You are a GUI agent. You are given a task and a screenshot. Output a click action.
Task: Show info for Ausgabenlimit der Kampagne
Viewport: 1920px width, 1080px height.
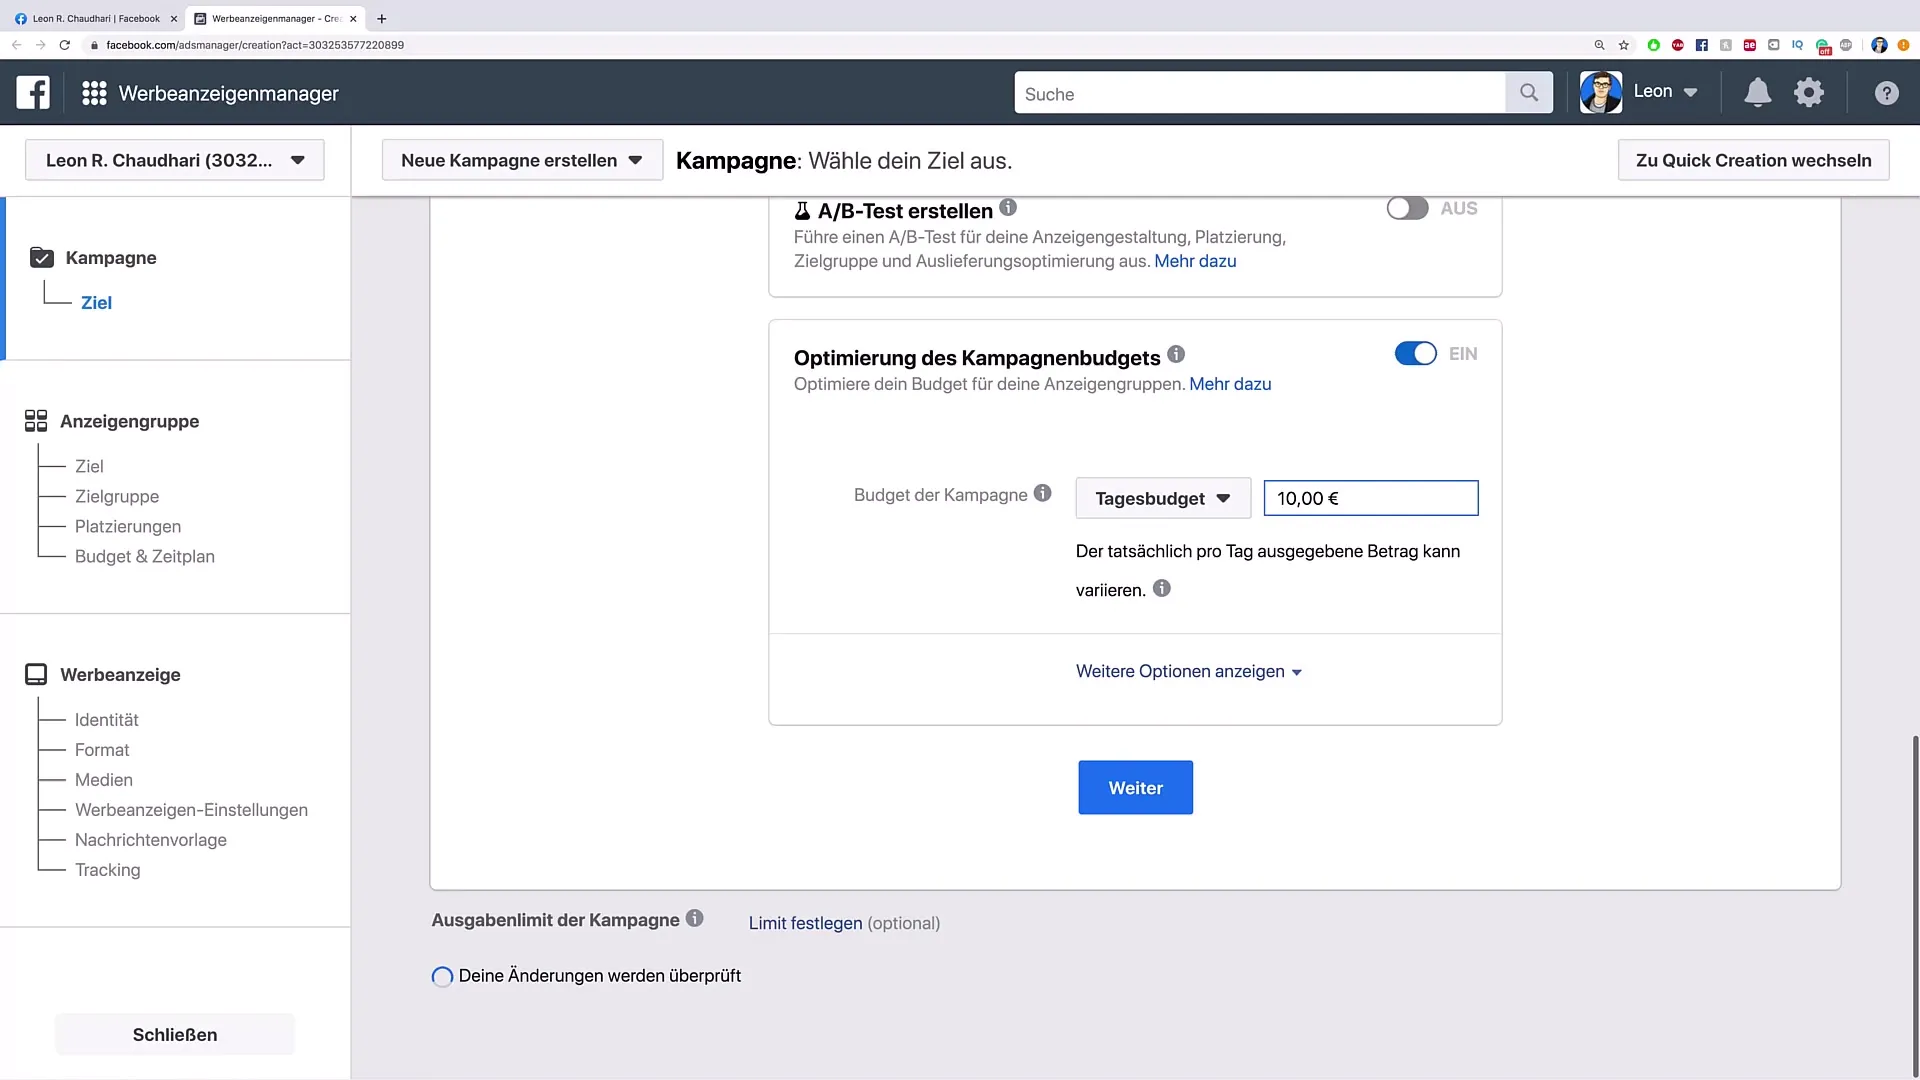(x=695, y=918)
